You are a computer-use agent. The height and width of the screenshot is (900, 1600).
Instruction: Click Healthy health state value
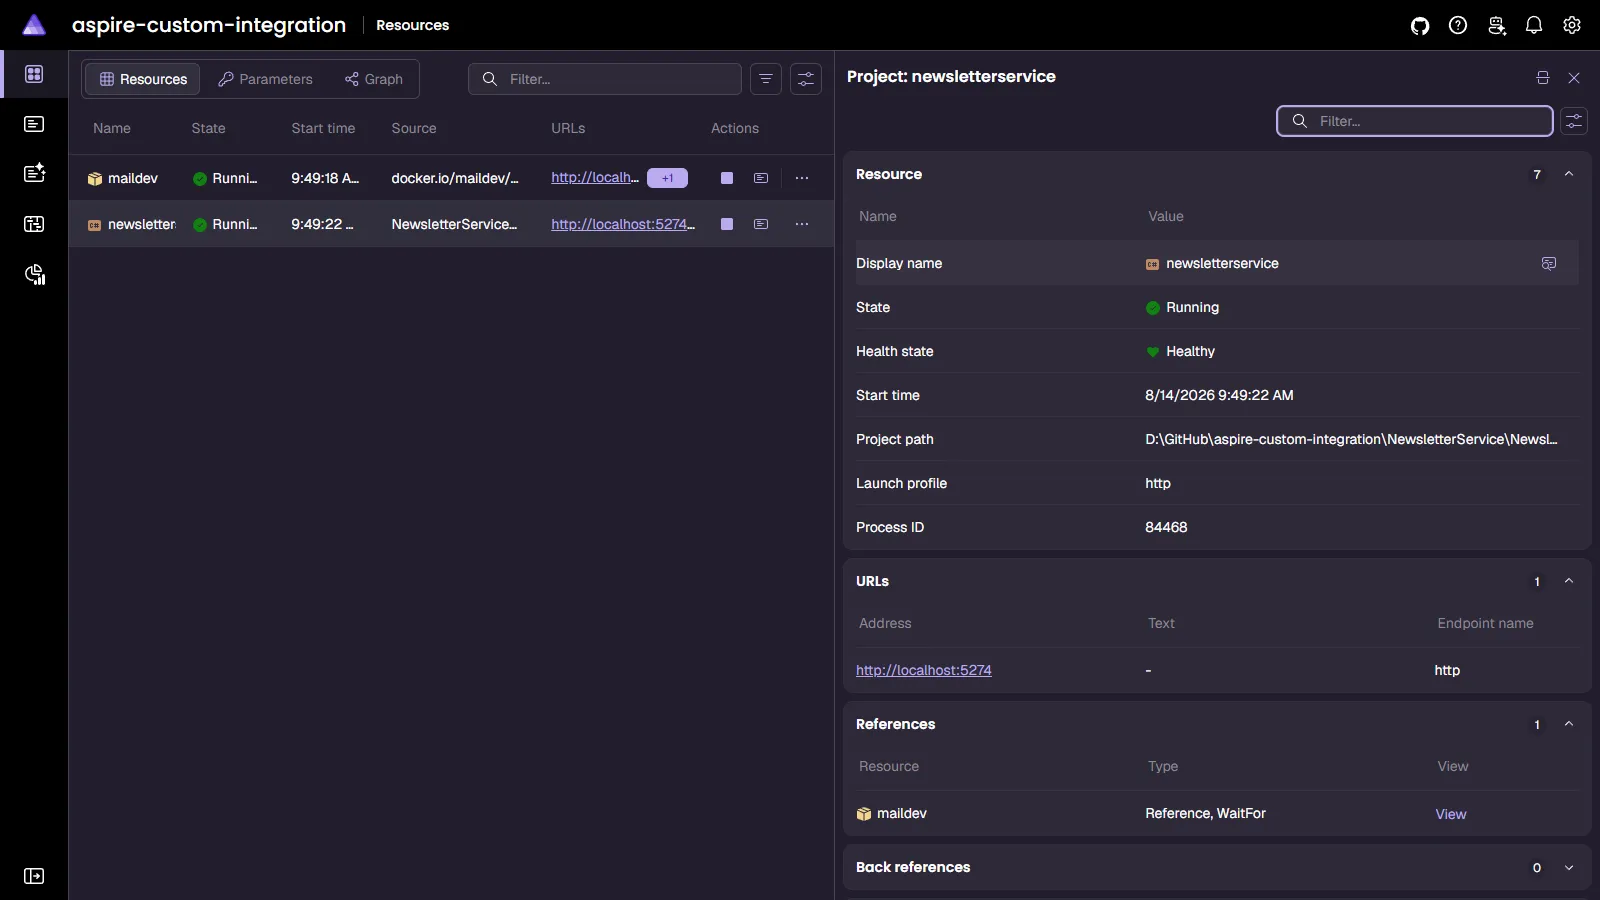pyautogui.click(x=1190, y=351)
